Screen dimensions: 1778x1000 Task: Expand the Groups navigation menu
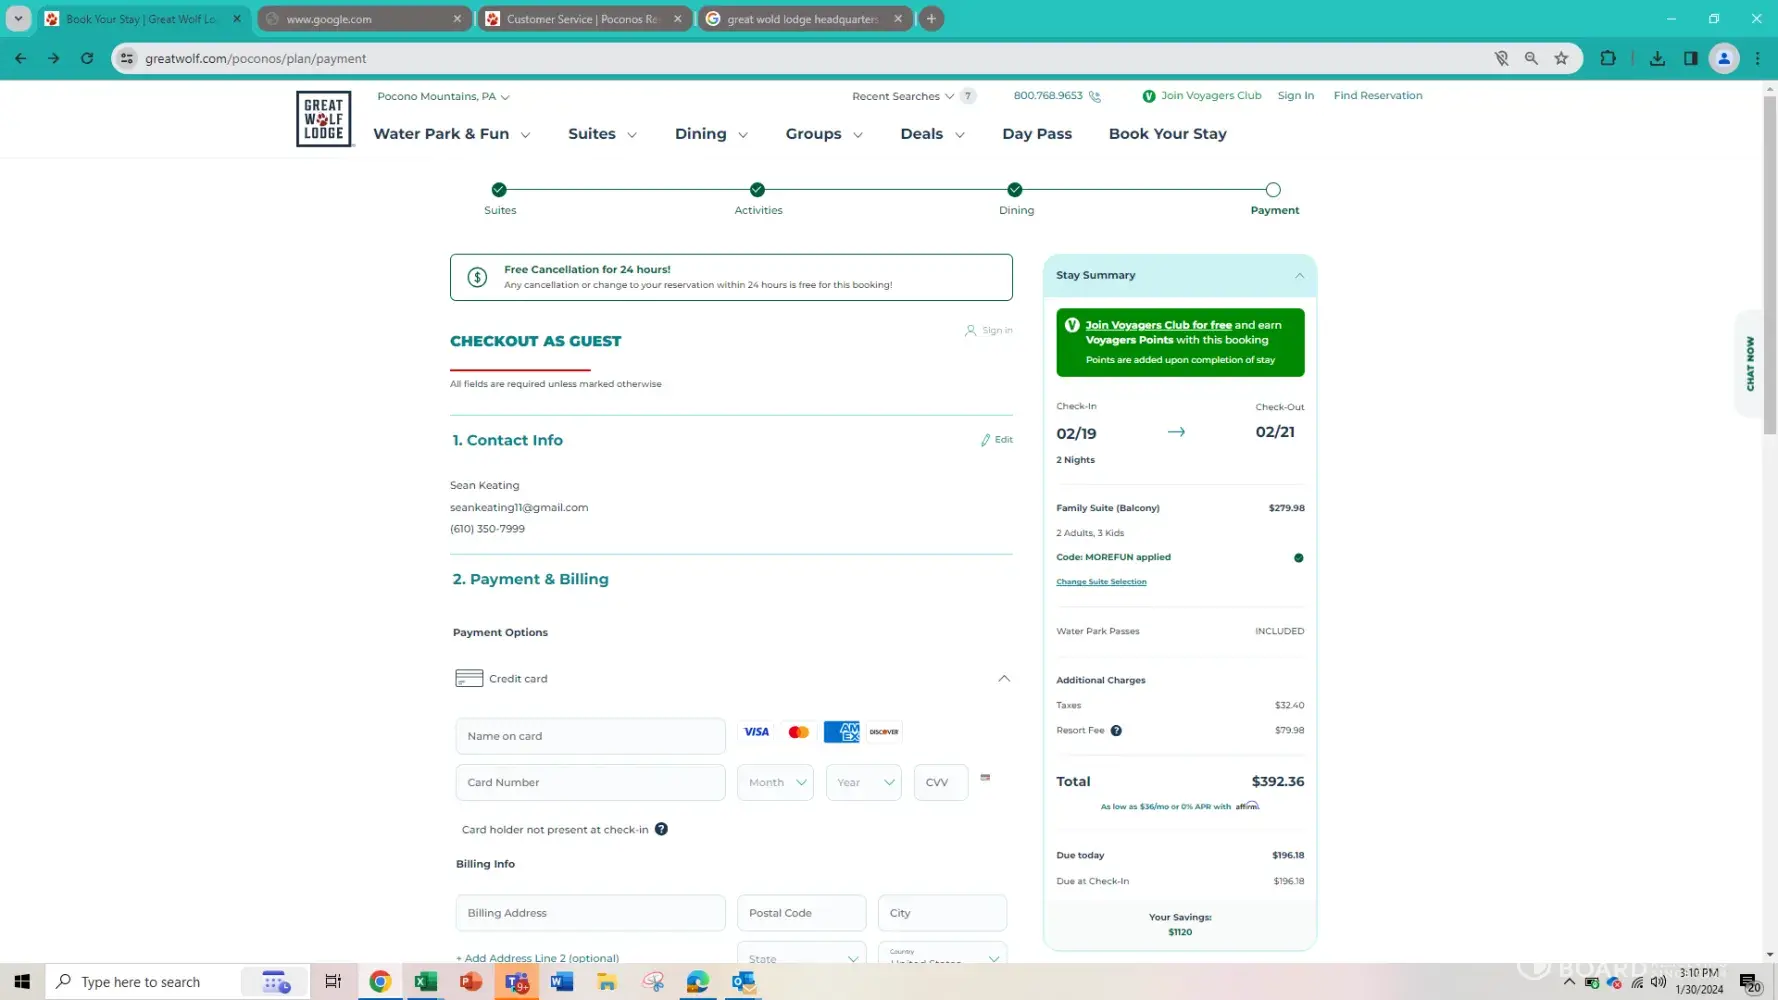[x=824, y=134]
